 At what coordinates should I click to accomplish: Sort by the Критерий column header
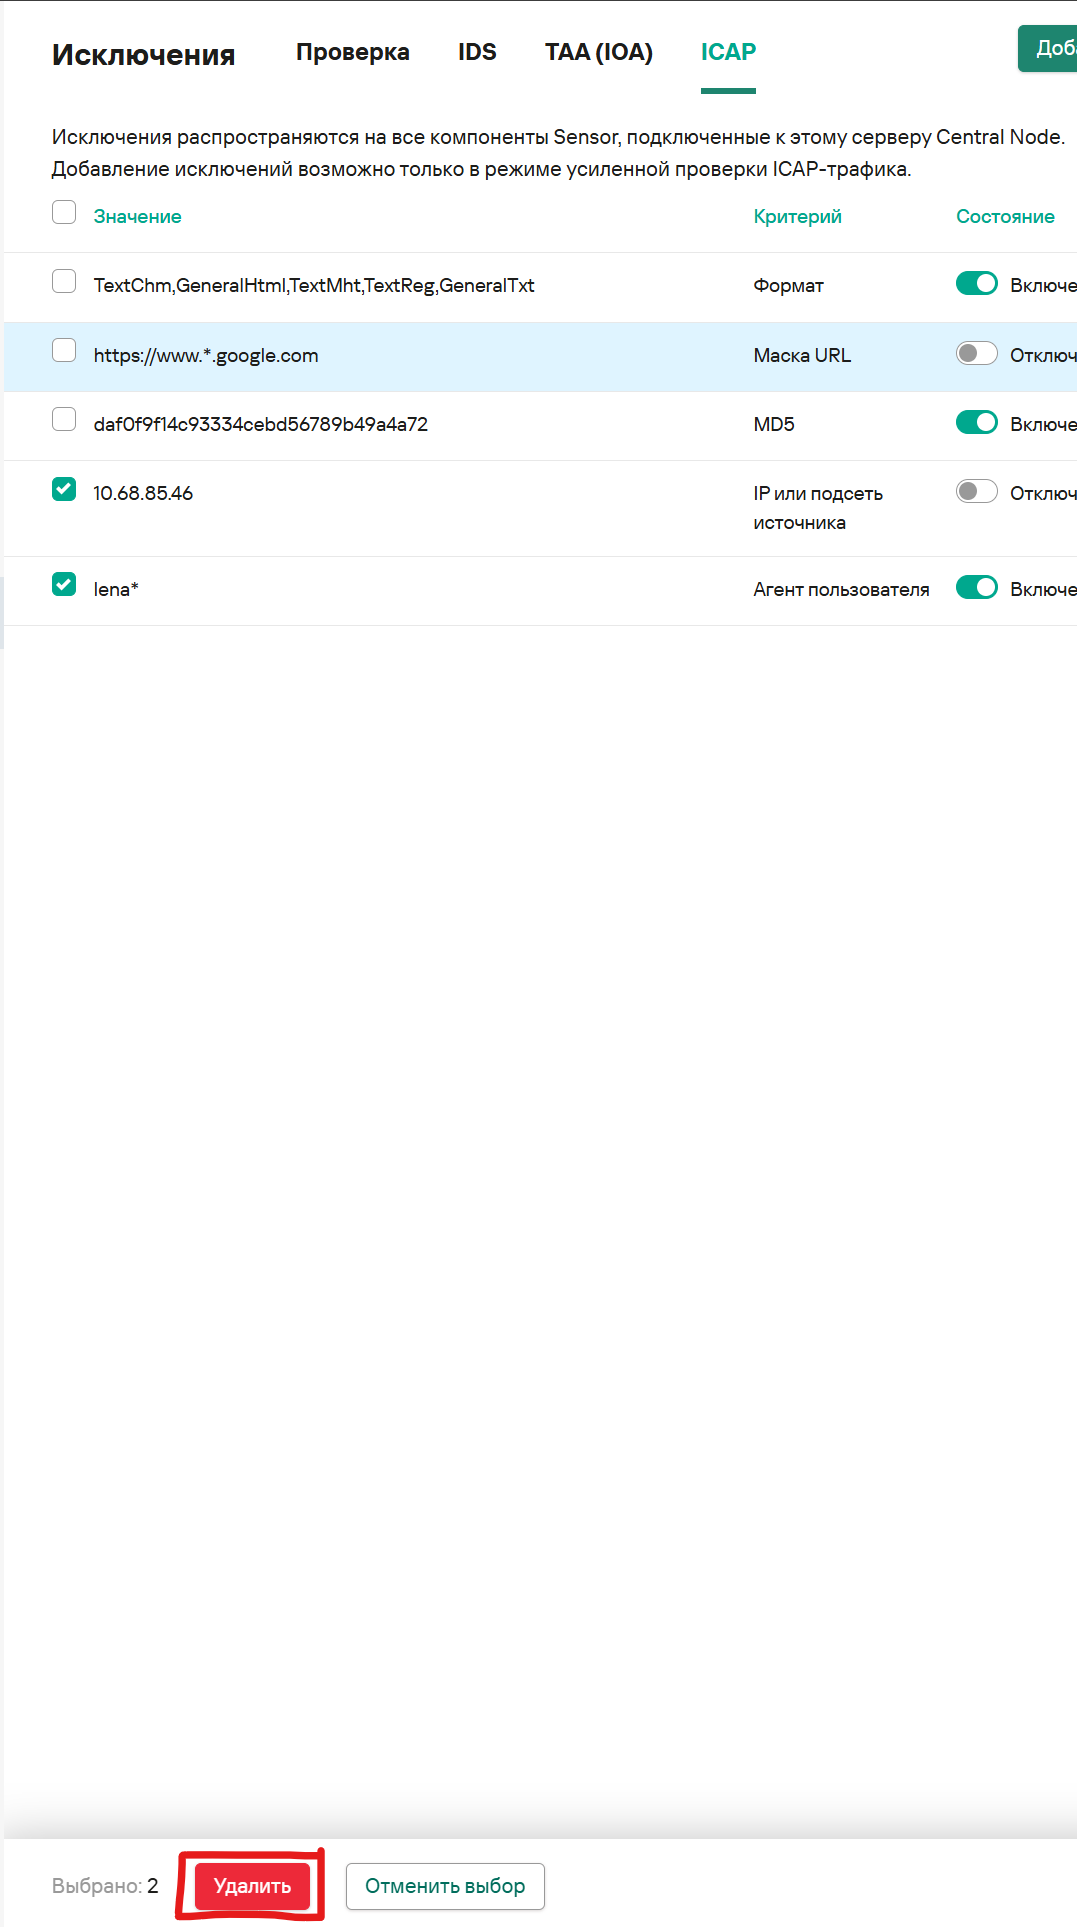pyautogui.click(x=798, y=217)
